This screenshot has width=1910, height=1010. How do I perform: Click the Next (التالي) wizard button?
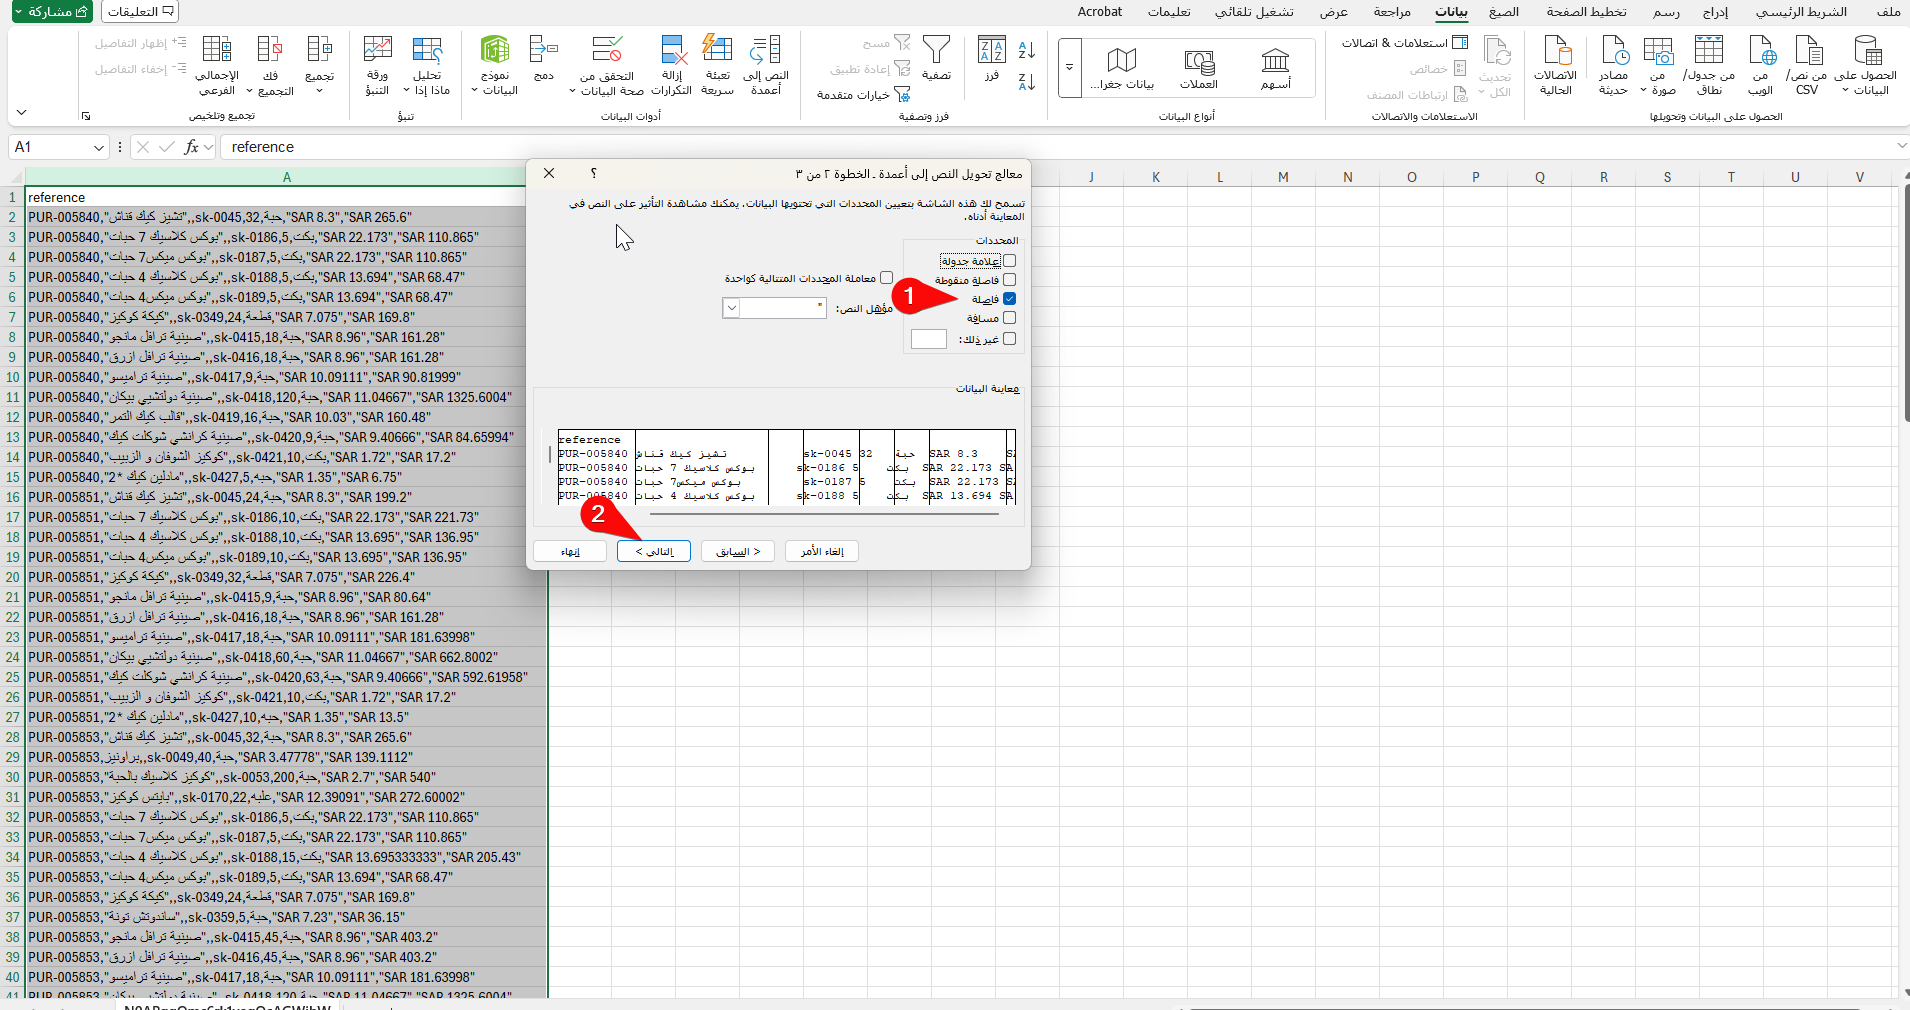tap(653, 552)
